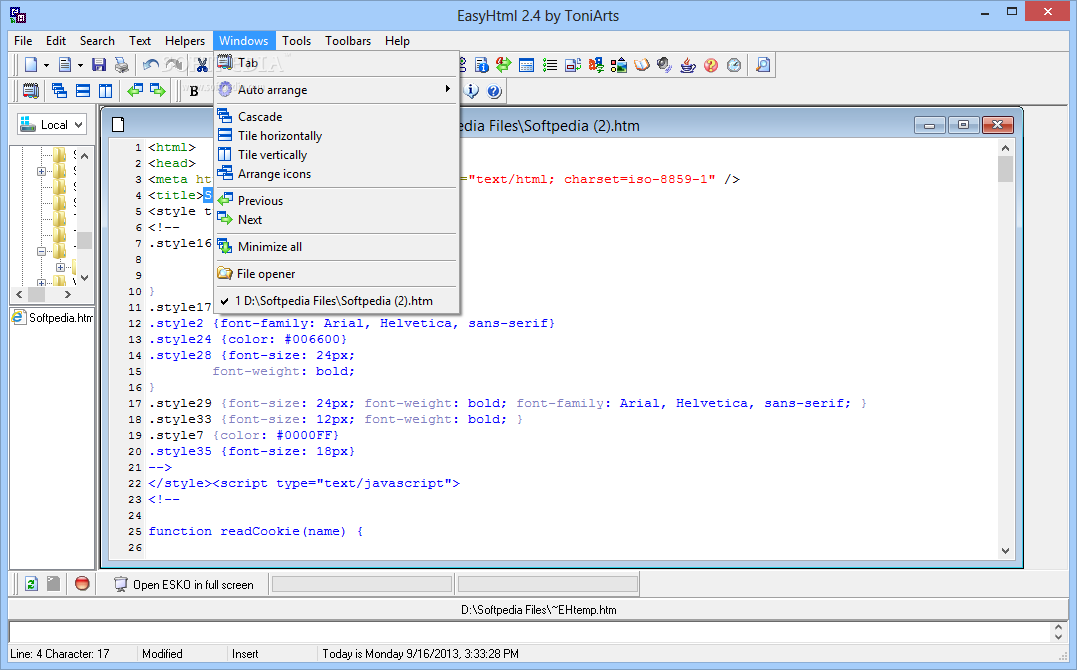
Task: Click the clock date/time icon
Action: 734,65
